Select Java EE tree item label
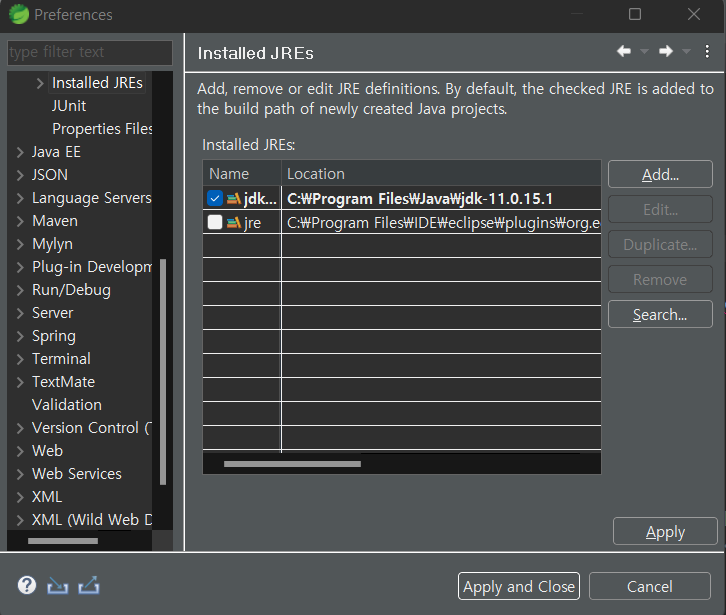This screenshot has height=615, width=726. pyautogui.click(x=56, y=152)
